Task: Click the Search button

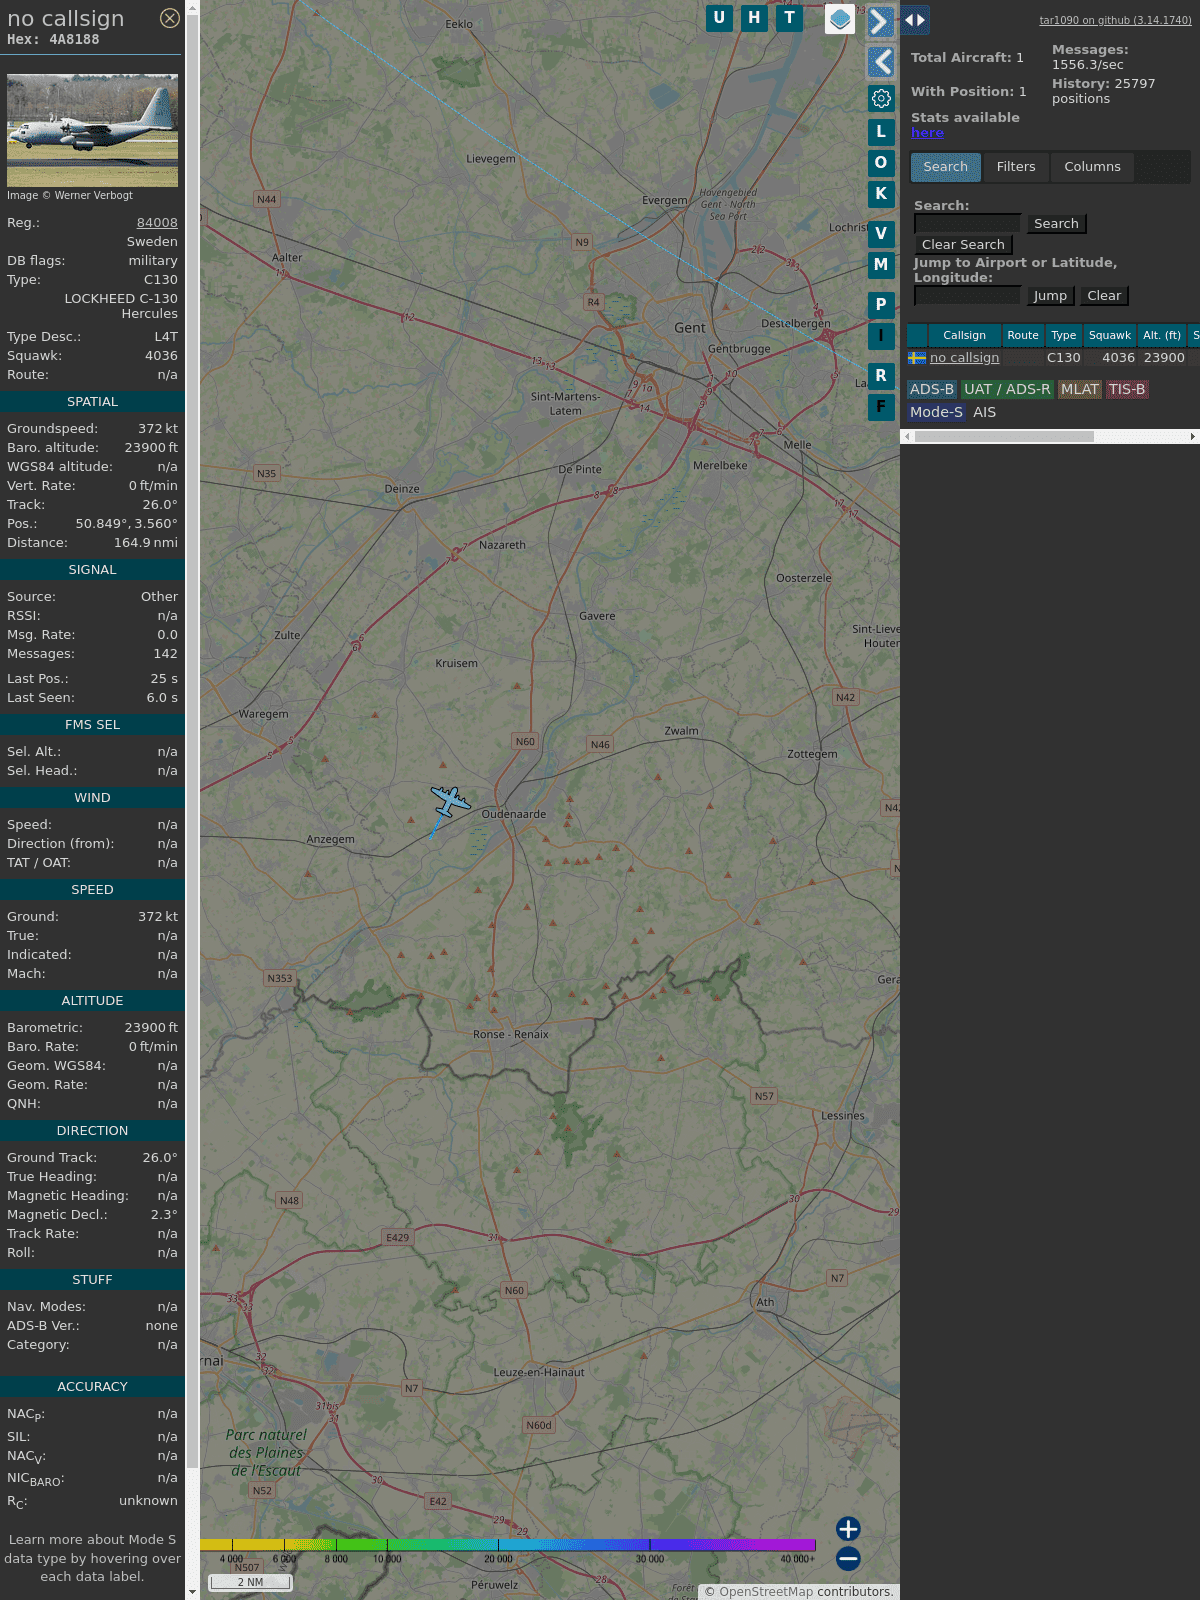Action: pyautogui.click(x=1056, y=224)
